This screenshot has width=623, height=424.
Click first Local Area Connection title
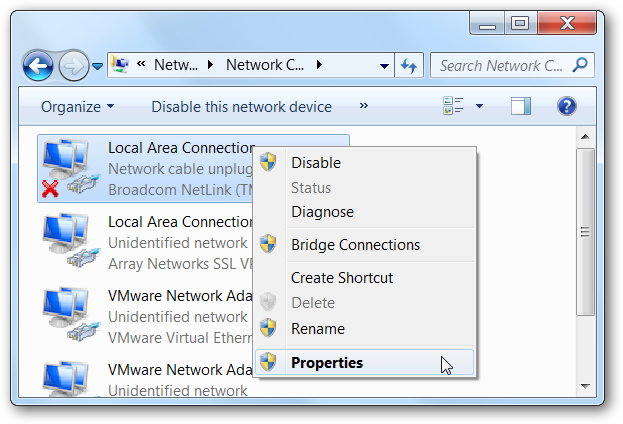click(x=181, y=148)
